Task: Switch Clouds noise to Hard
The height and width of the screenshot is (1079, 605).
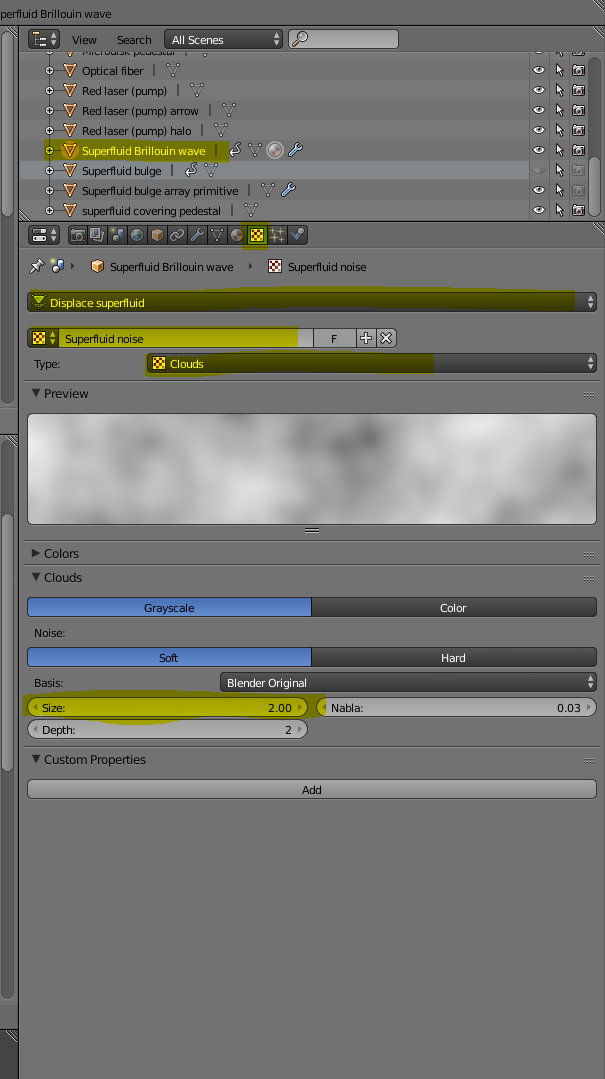Action: click(453, 658)
